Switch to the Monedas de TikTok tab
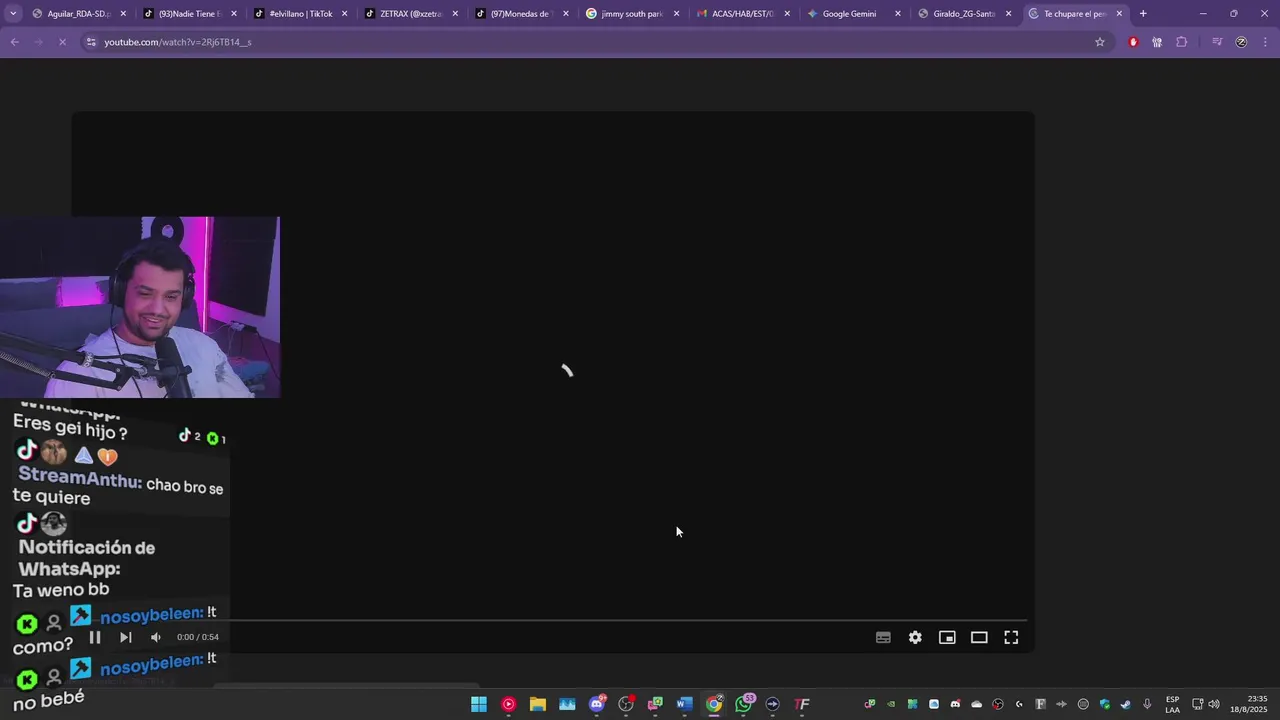The height and width of the screenshot is (720, 1280). (520, 14)
